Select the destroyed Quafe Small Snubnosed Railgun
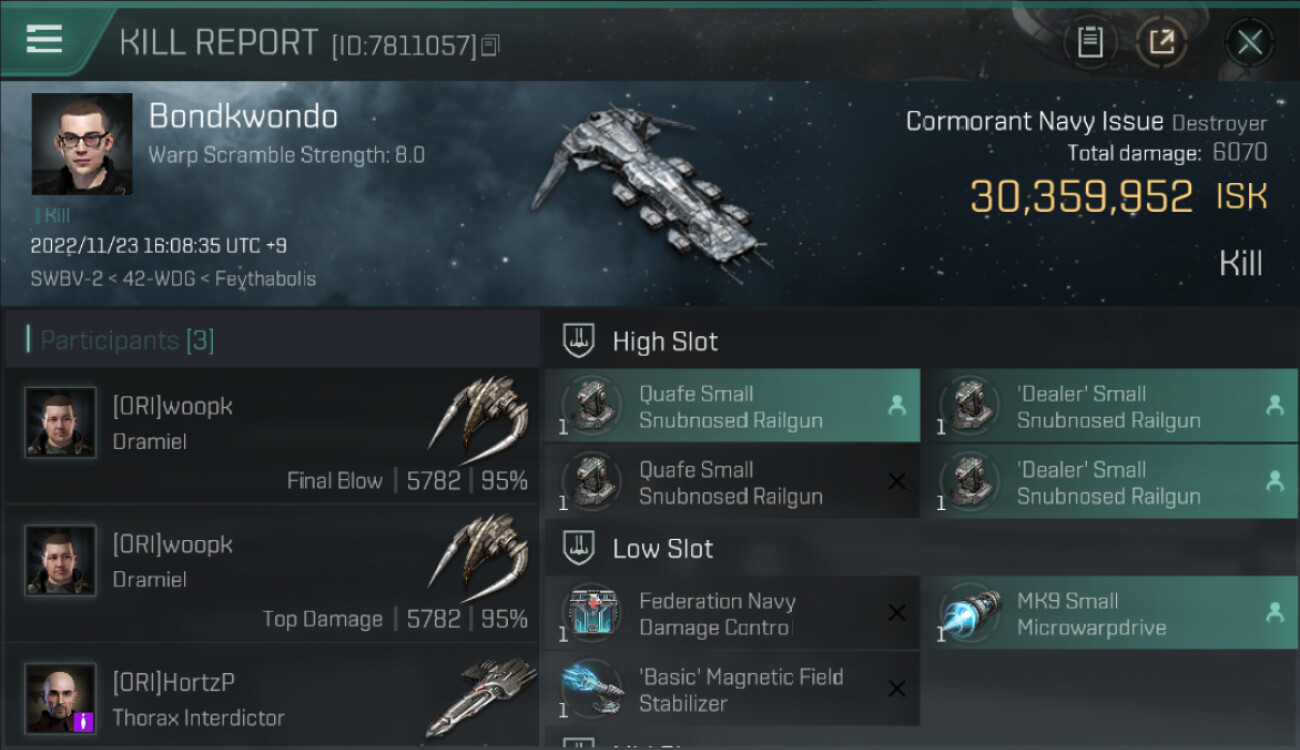1300x750 pixels. pos(732,482)
